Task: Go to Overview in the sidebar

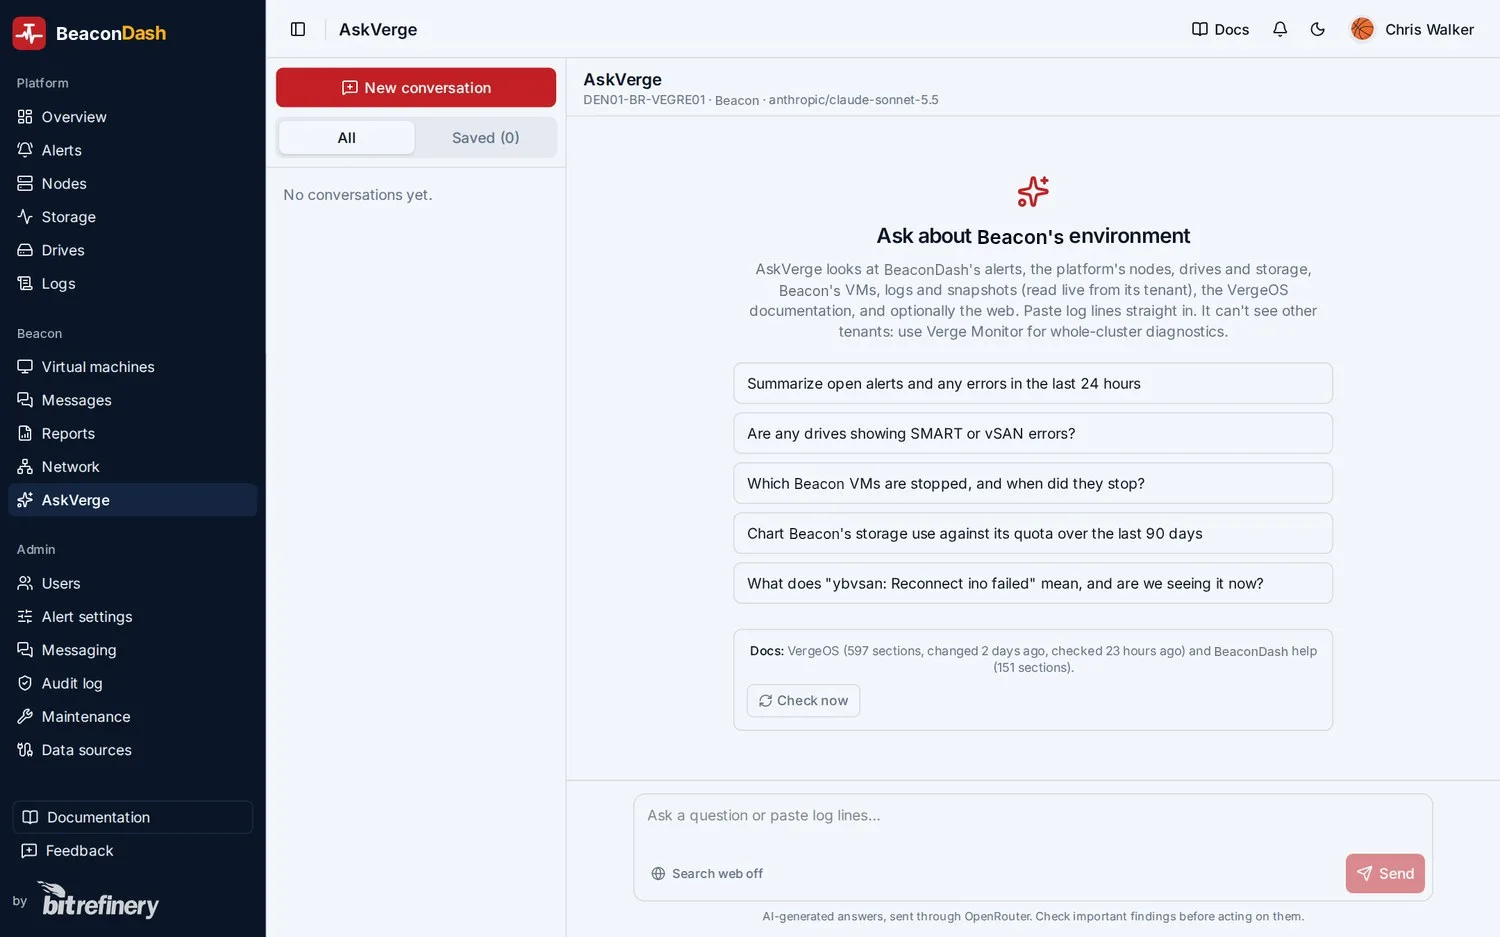Action: tap(133, 117)
